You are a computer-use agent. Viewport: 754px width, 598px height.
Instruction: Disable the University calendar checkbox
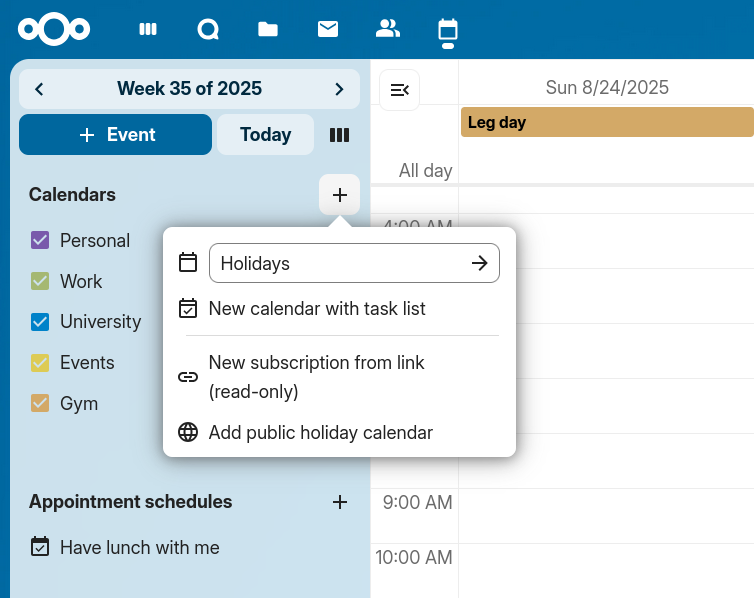pyautogui.click(x=41, y=322)
